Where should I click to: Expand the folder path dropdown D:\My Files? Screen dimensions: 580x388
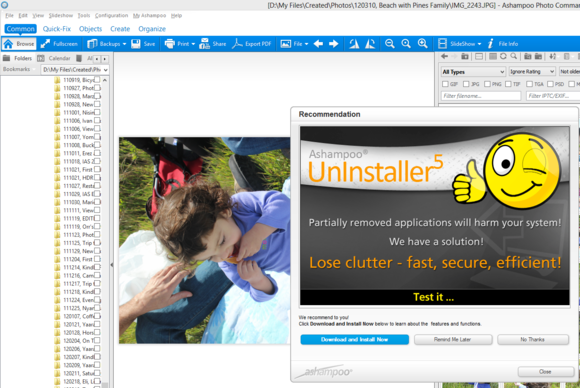105,70
